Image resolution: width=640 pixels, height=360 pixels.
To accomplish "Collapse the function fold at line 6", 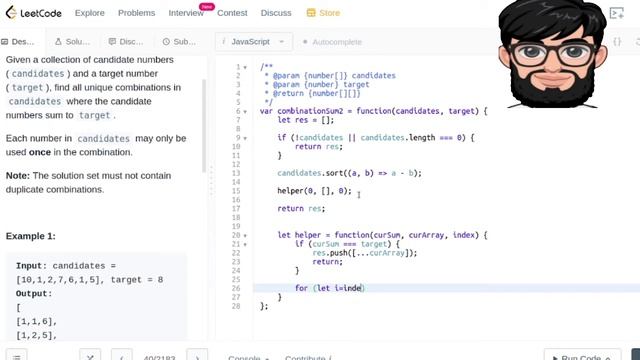I will 245,111.
